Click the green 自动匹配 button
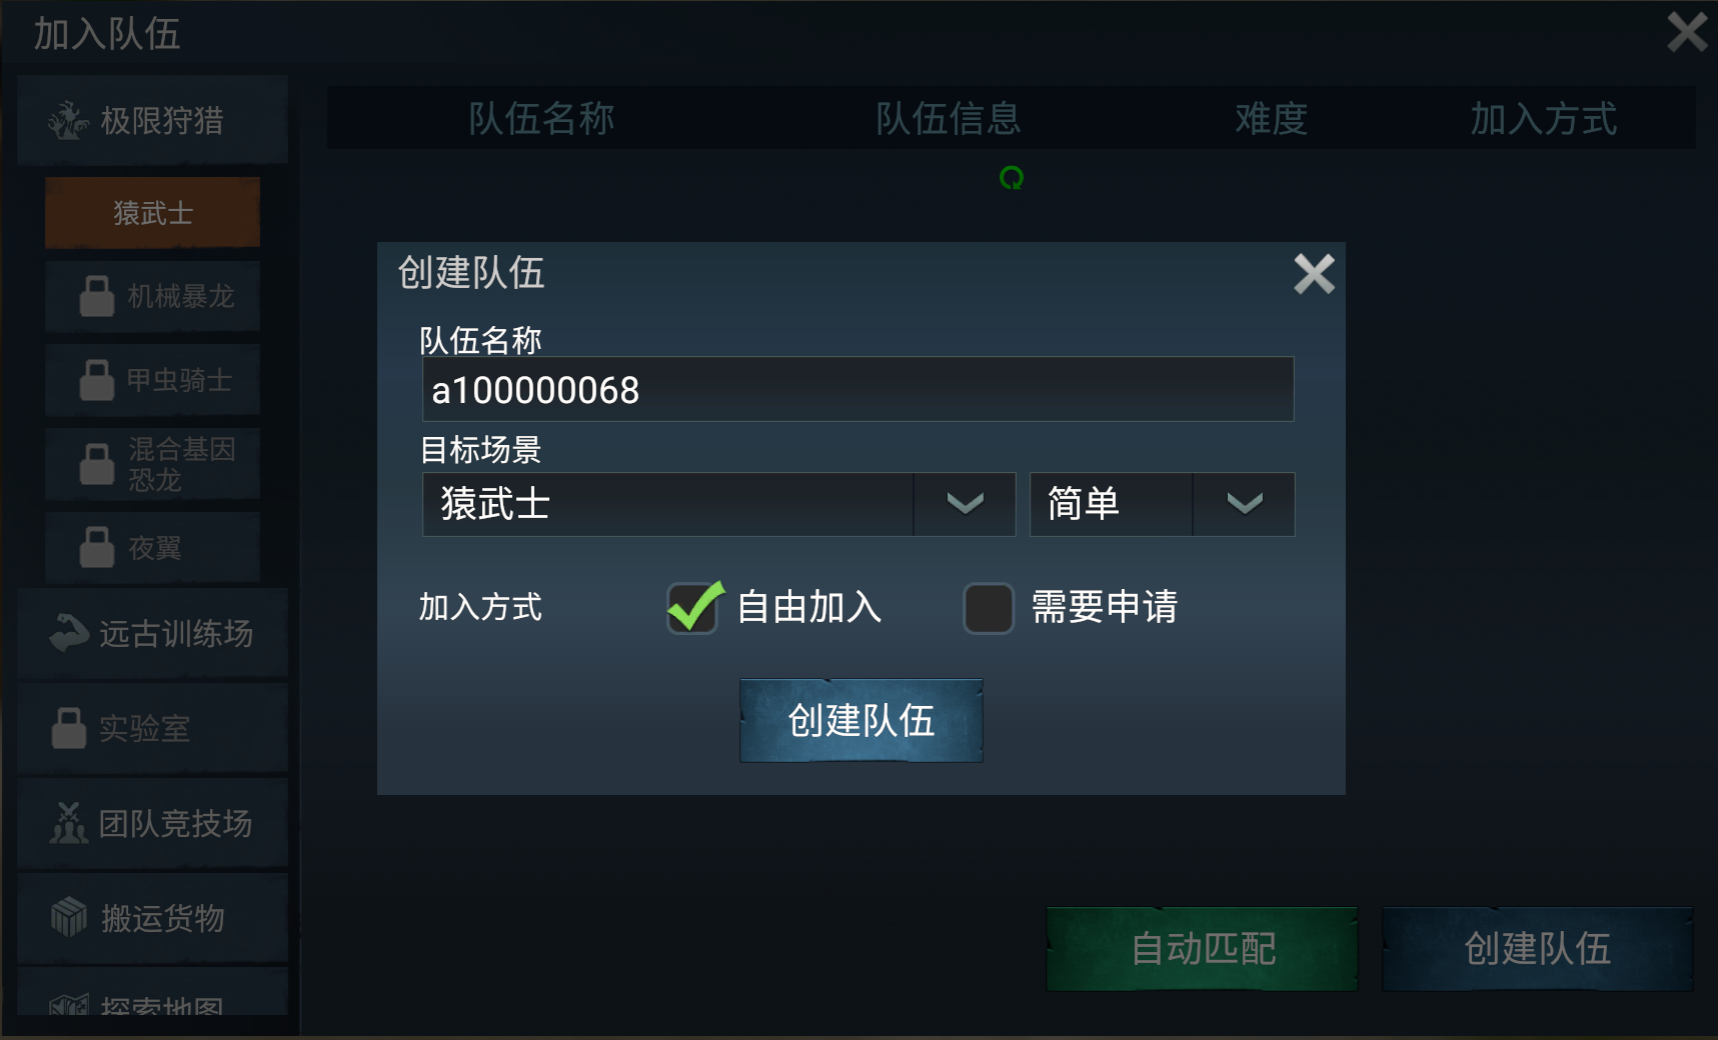This screenshot has height=1040, width=1718. point(1202,949)
